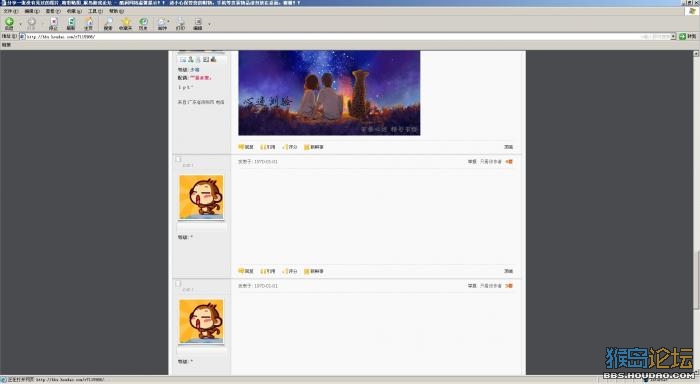Click the browser Stop icon
700x384 pixels.
tap(53, 23)
